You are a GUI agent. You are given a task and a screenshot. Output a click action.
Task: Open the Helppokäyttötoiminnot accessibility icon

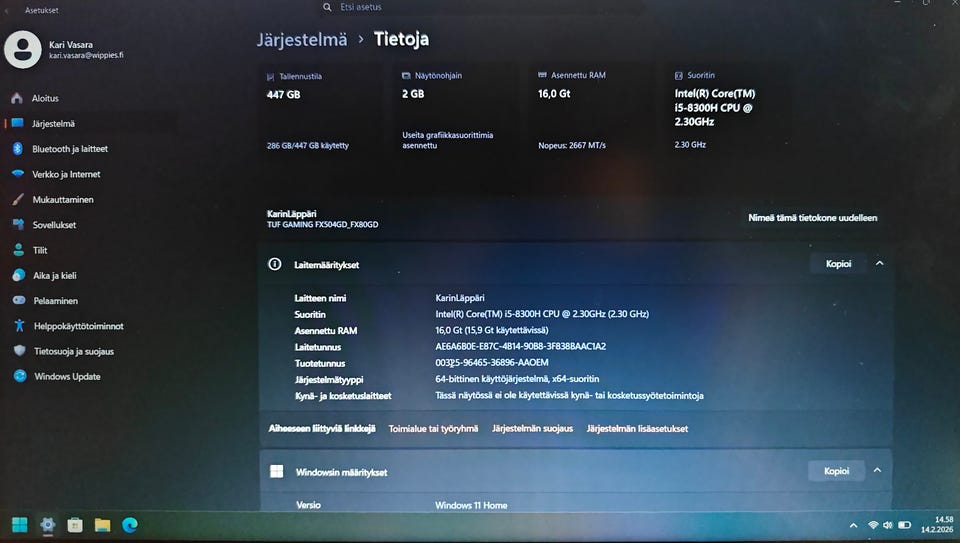[20, 326]
